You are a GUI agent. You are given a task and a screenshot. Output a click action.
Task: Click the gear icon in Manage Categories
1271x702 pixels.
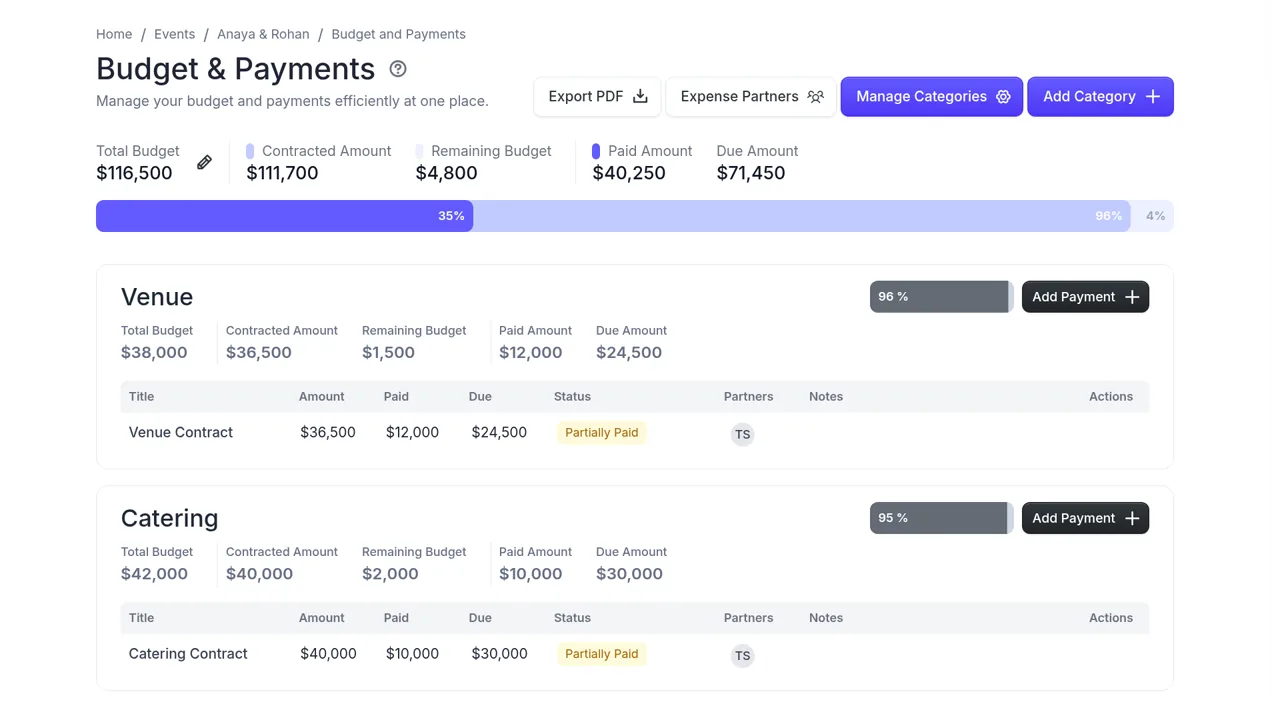click(1003, 96)
